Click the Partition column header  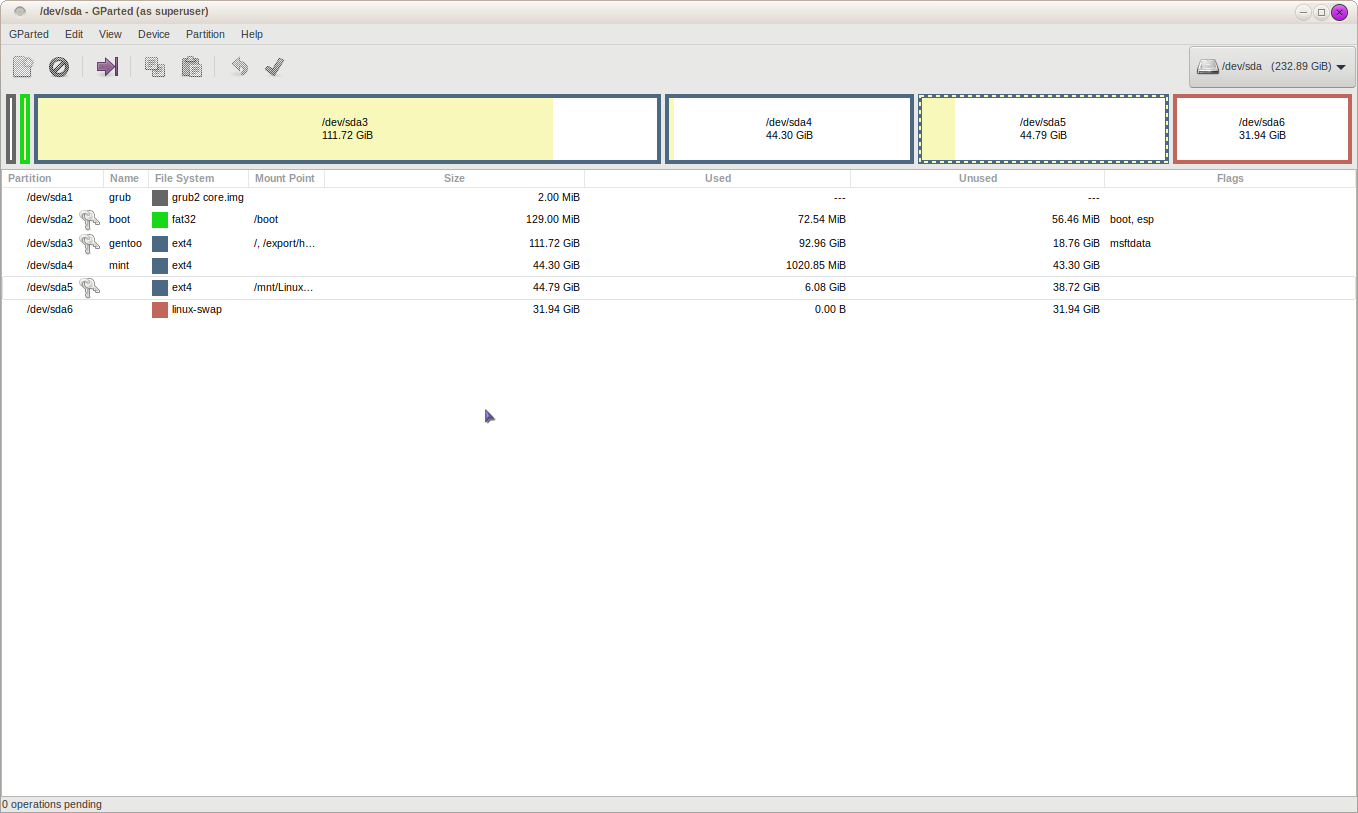point(53,178)
